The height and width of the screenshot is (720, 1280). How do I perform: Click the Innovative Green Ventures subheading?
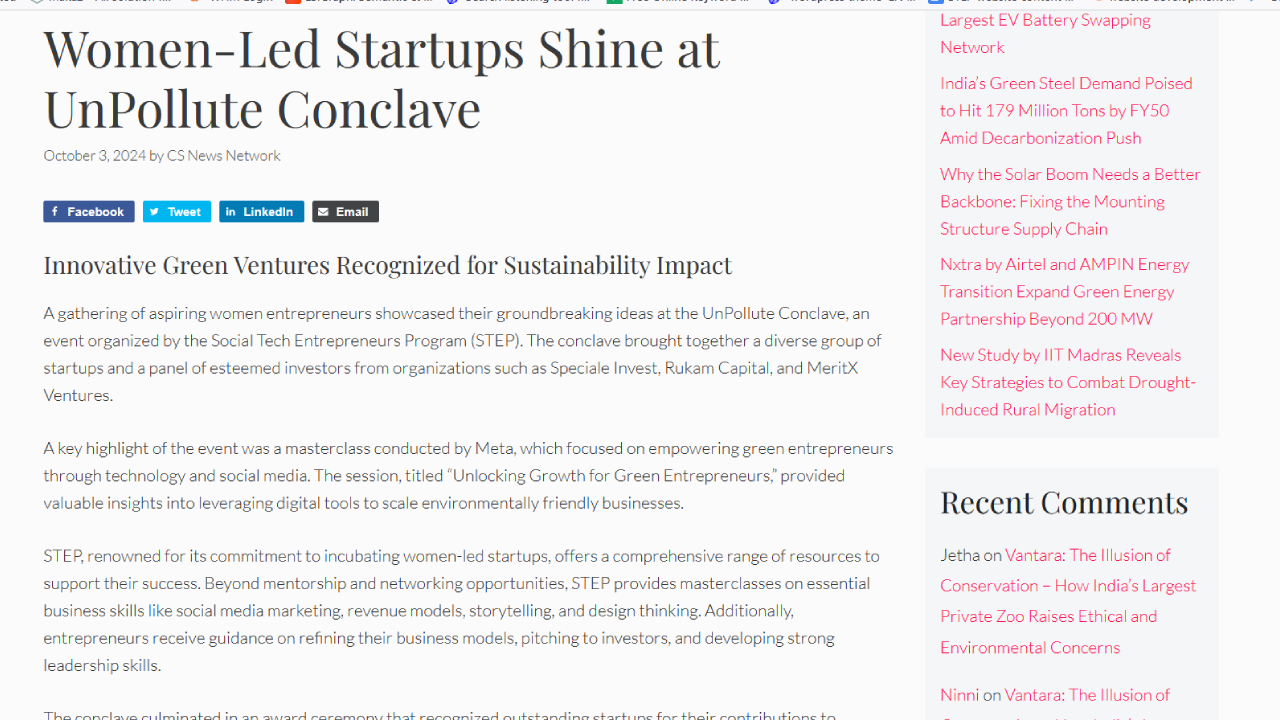(x=387, y=265)
